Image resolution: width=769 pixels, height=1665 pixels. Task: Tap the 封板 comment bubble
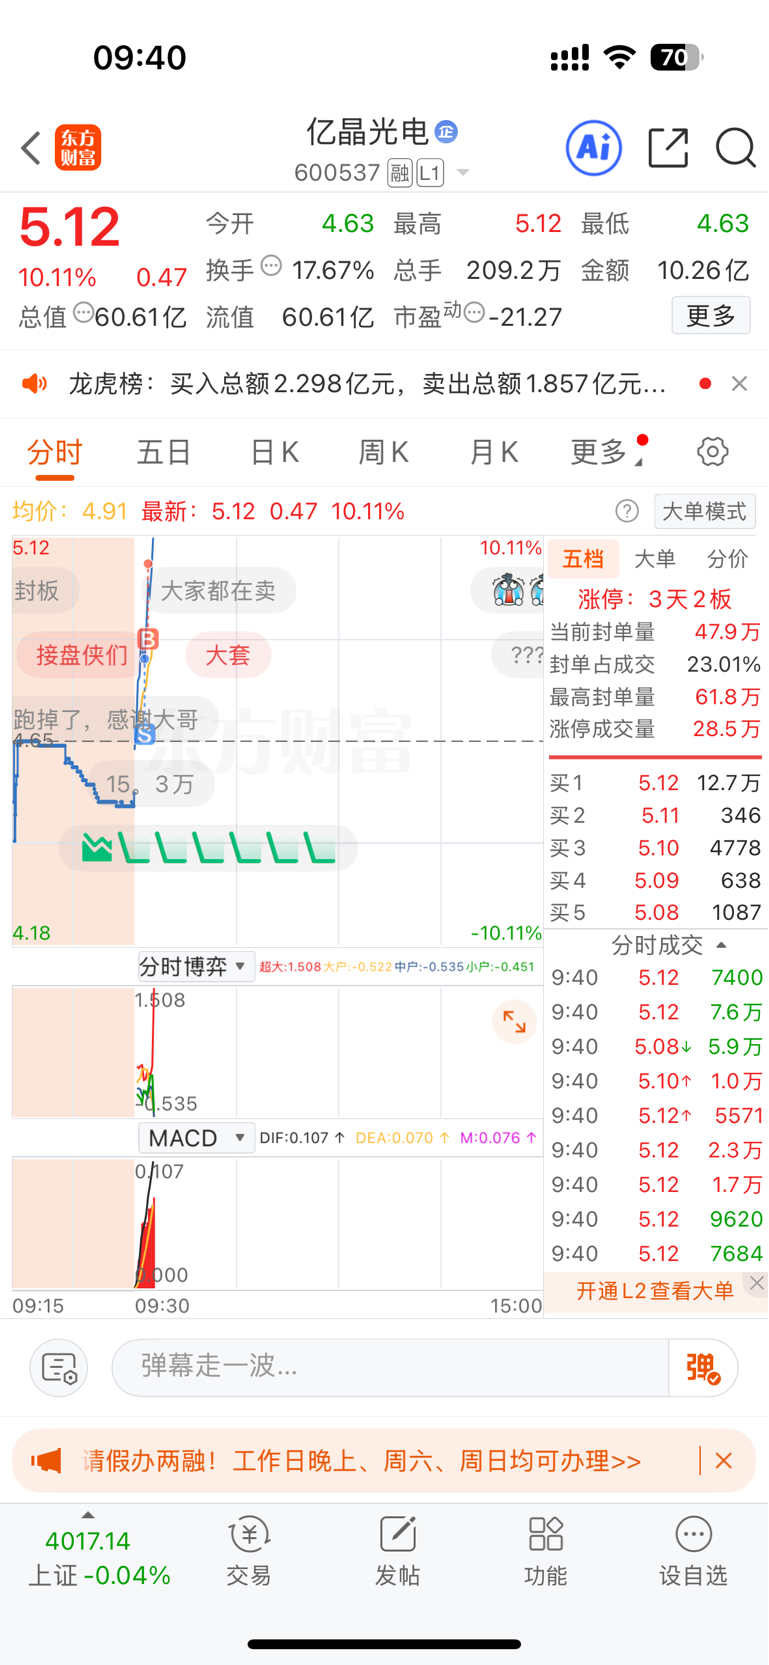(44, 591)
